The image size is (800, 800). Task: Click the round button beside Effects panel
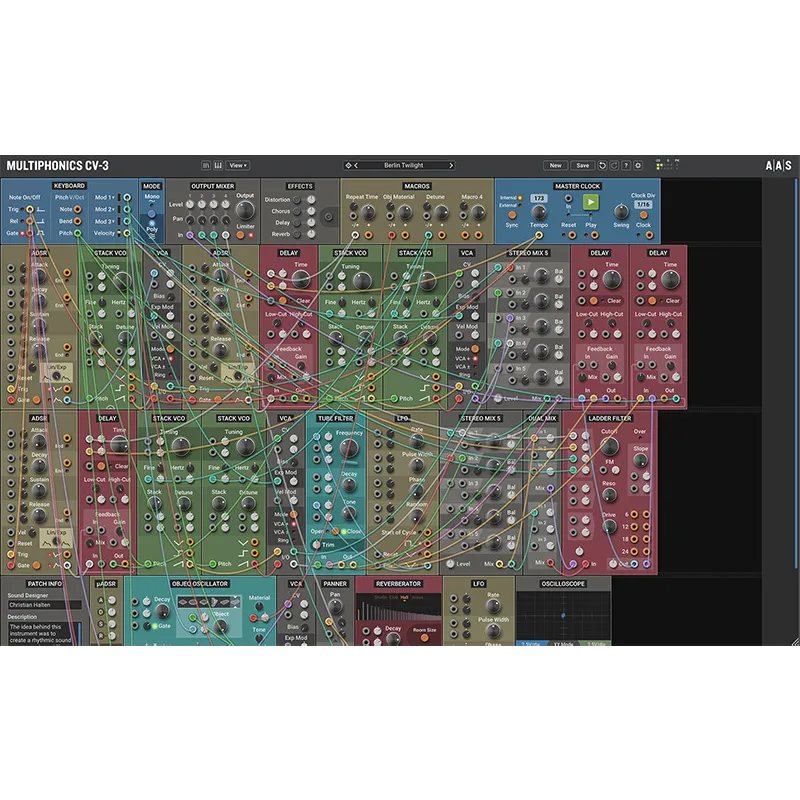(x=329, y=217)
